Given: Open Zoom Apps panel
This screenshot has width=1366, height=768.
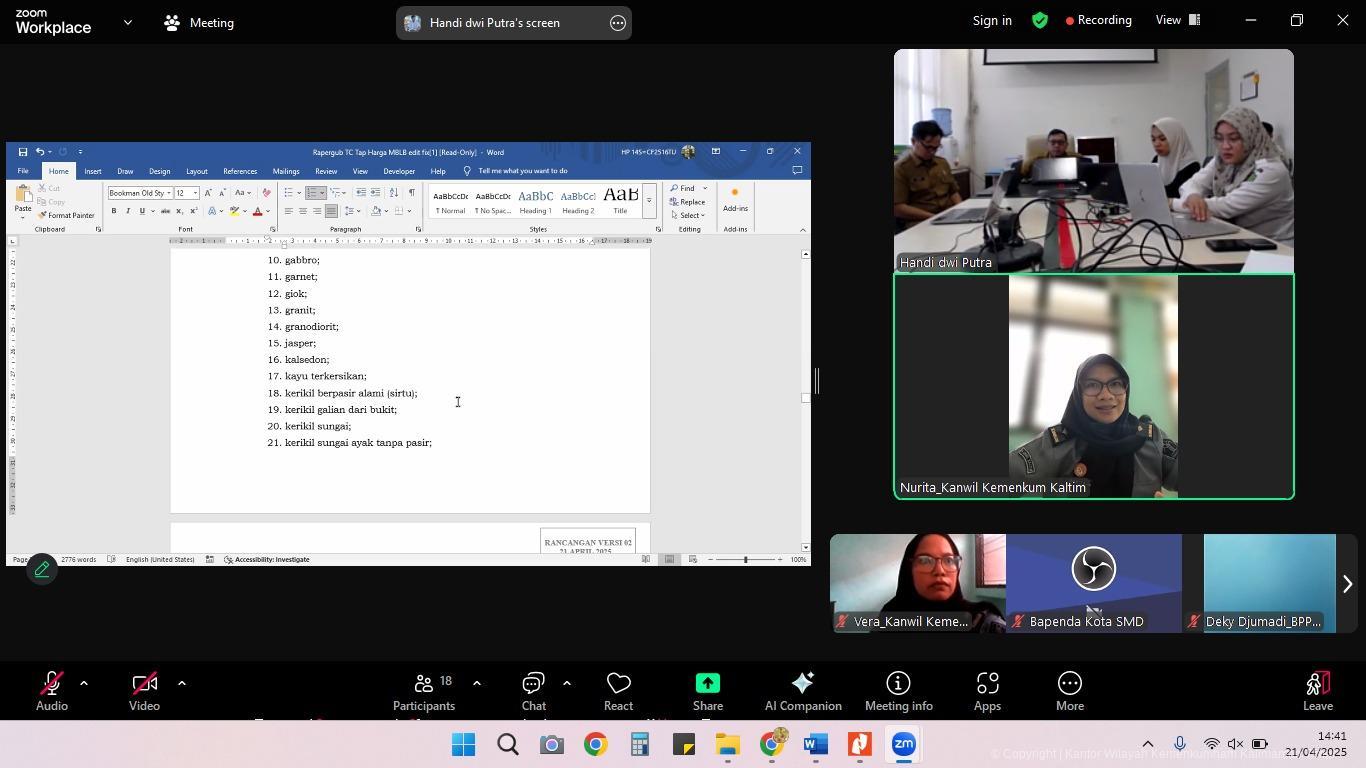Looking at the screenshot, I should tap(987, 691).
